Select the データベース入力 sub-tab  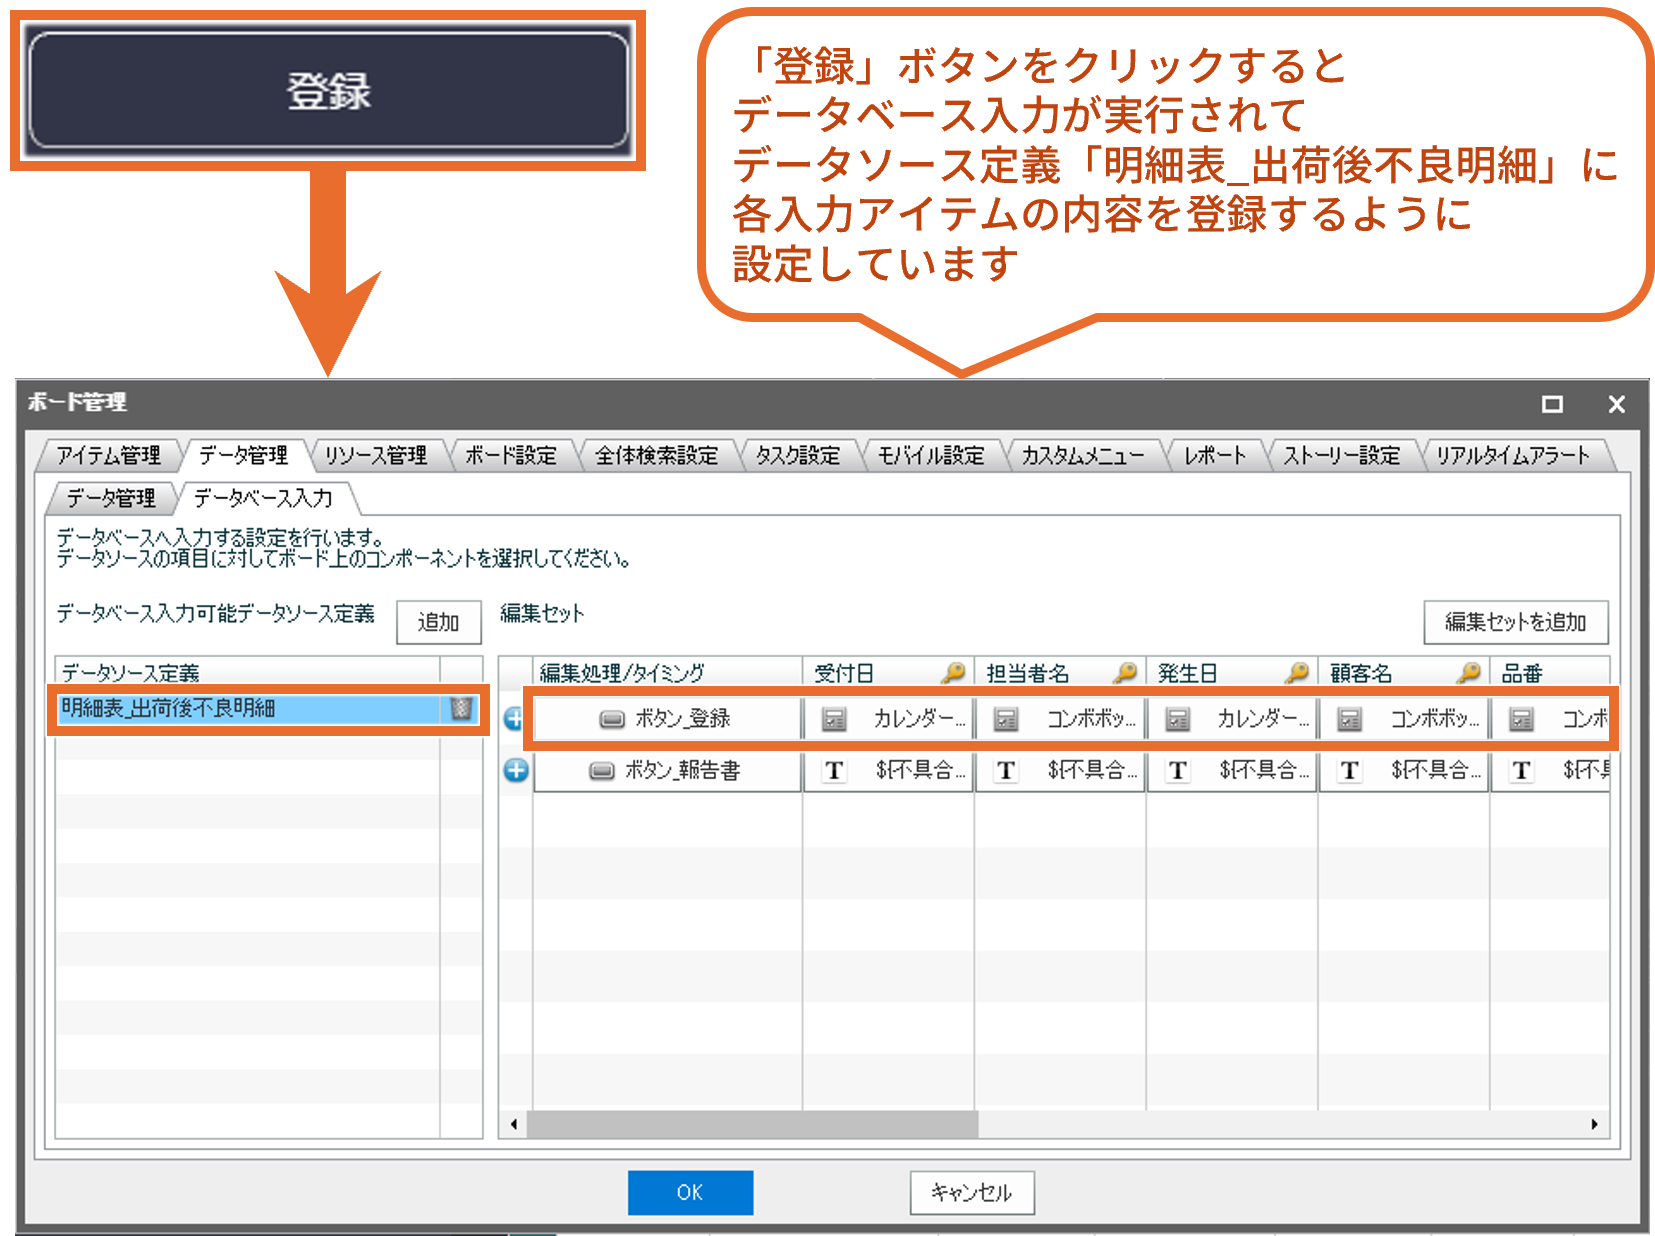tap(262, 498)
